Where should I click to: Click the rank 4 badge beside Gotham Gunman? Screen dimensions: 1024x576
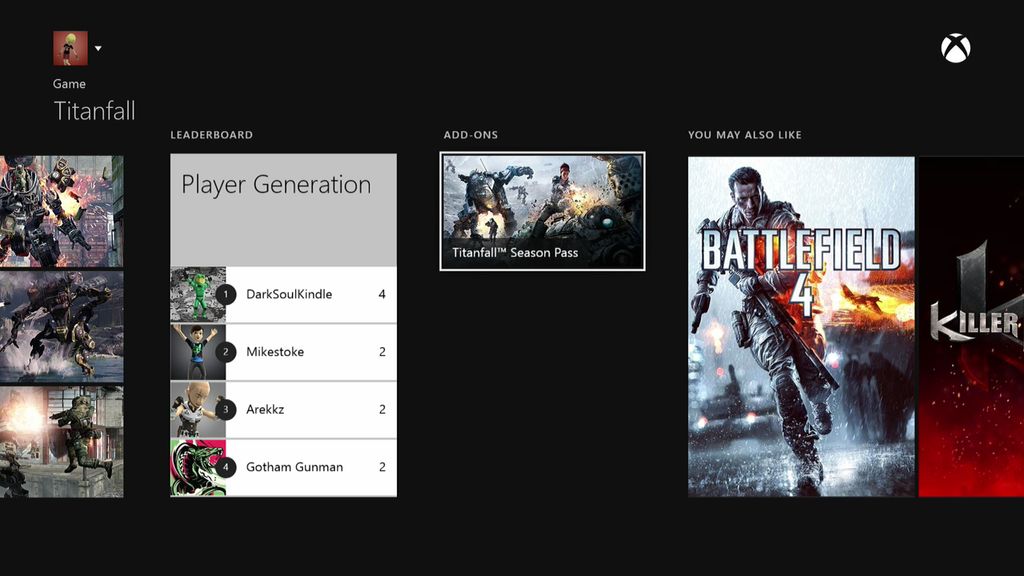pos(227,466)
